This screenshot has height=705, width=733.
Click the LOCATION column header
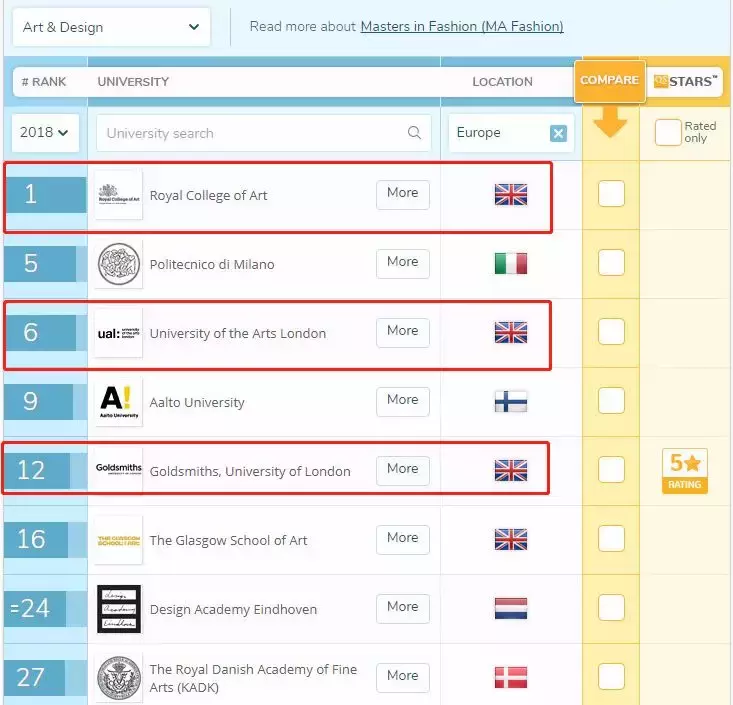[503, 82]
